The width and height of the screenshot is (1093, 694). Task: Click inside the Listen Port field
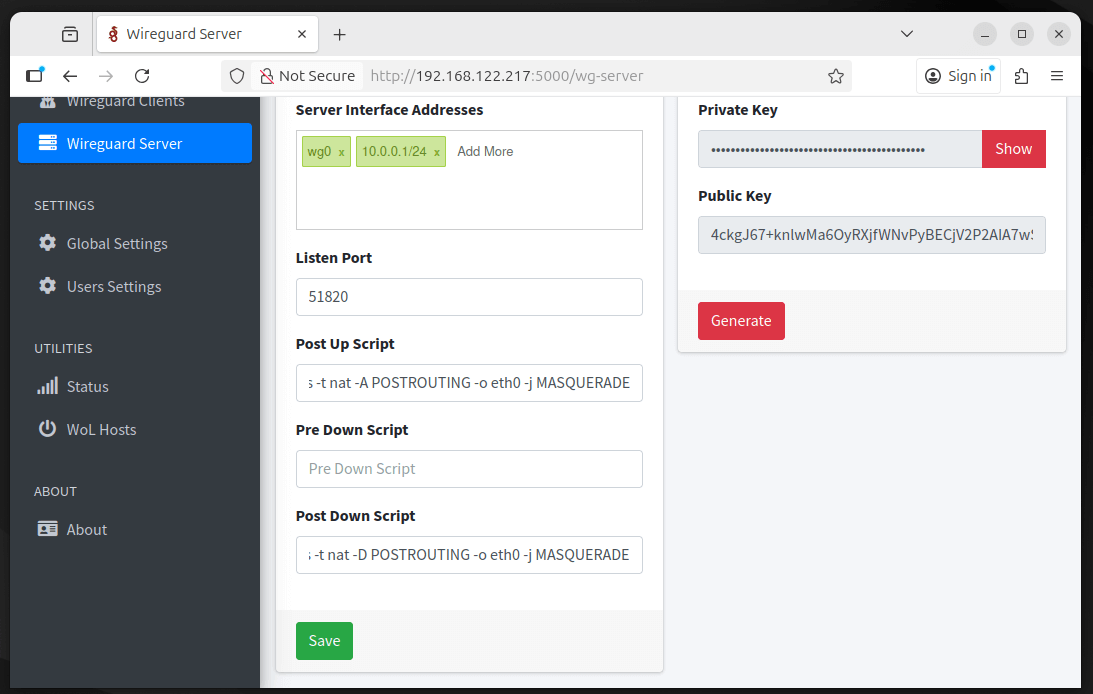tap(469, 297)
